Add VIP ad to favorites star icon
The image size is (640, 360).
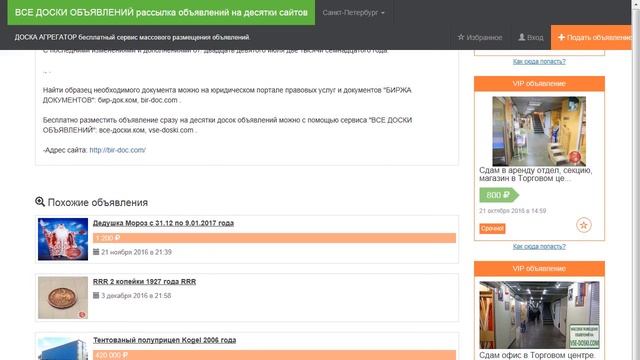click(x=584, y=225)
